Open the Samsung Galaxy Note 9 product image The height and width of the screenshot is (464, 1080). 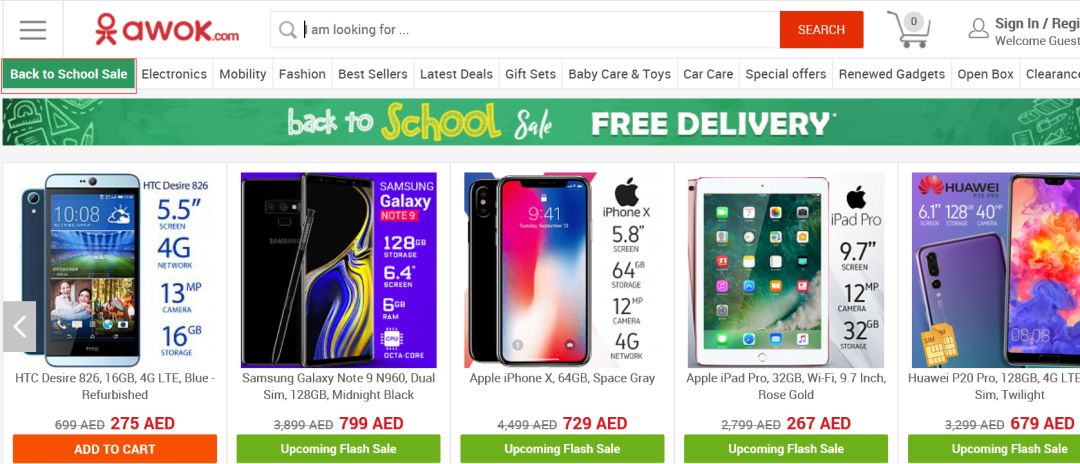pyautogui.click(x=339, y=270)
